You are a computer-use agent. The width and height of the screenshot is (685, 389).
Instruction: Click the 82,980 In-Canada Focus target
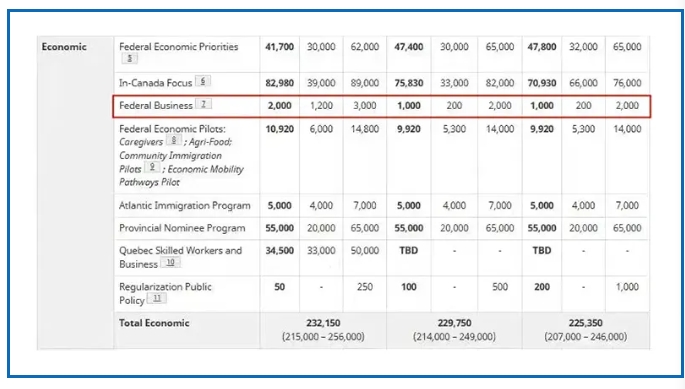point(280,83)
